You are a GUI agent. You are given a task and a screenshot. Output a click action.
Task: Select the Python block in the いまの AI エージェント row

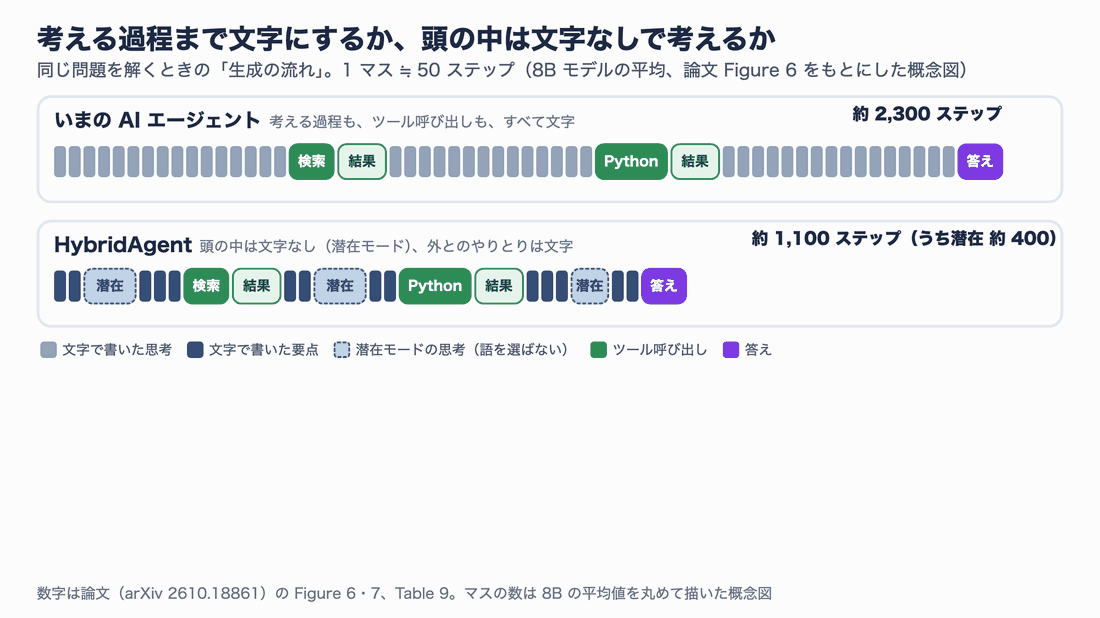point(631,161)
